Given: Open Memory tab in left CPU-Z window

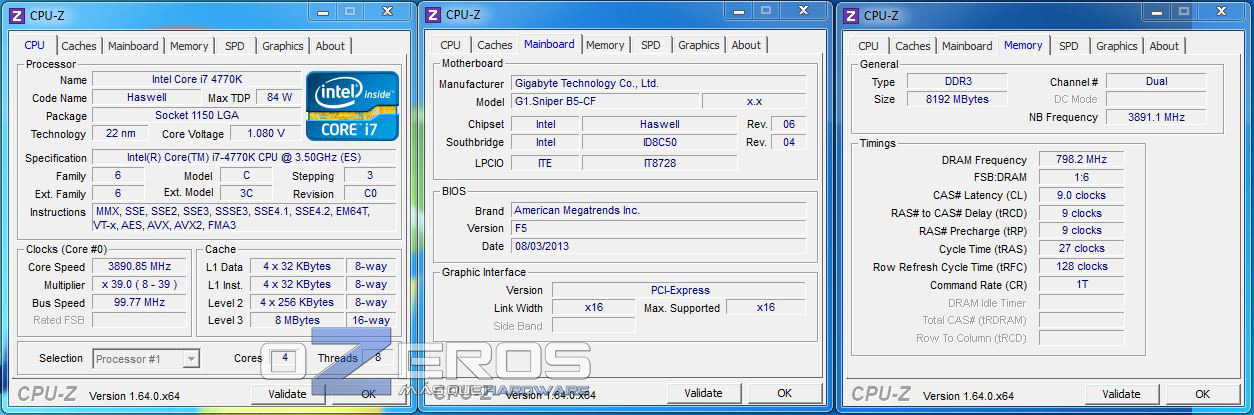Looking at the screenshot, I should pos(189,46).
